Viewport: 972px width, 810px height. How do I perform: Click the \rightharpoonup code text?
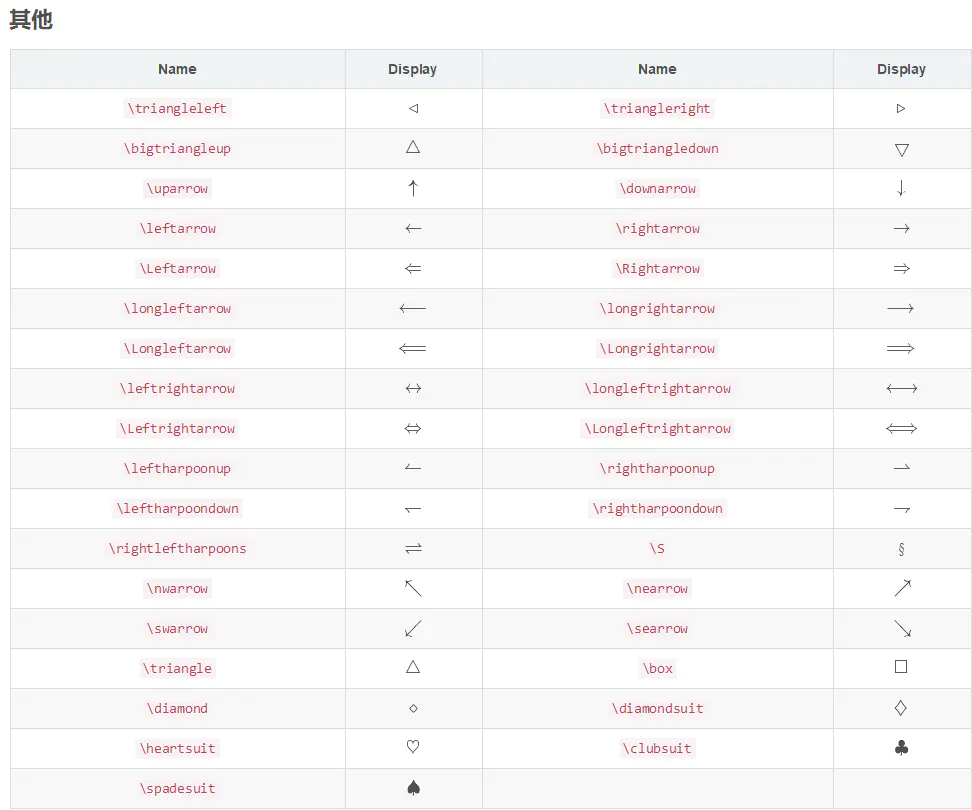(x=658, y=469)
